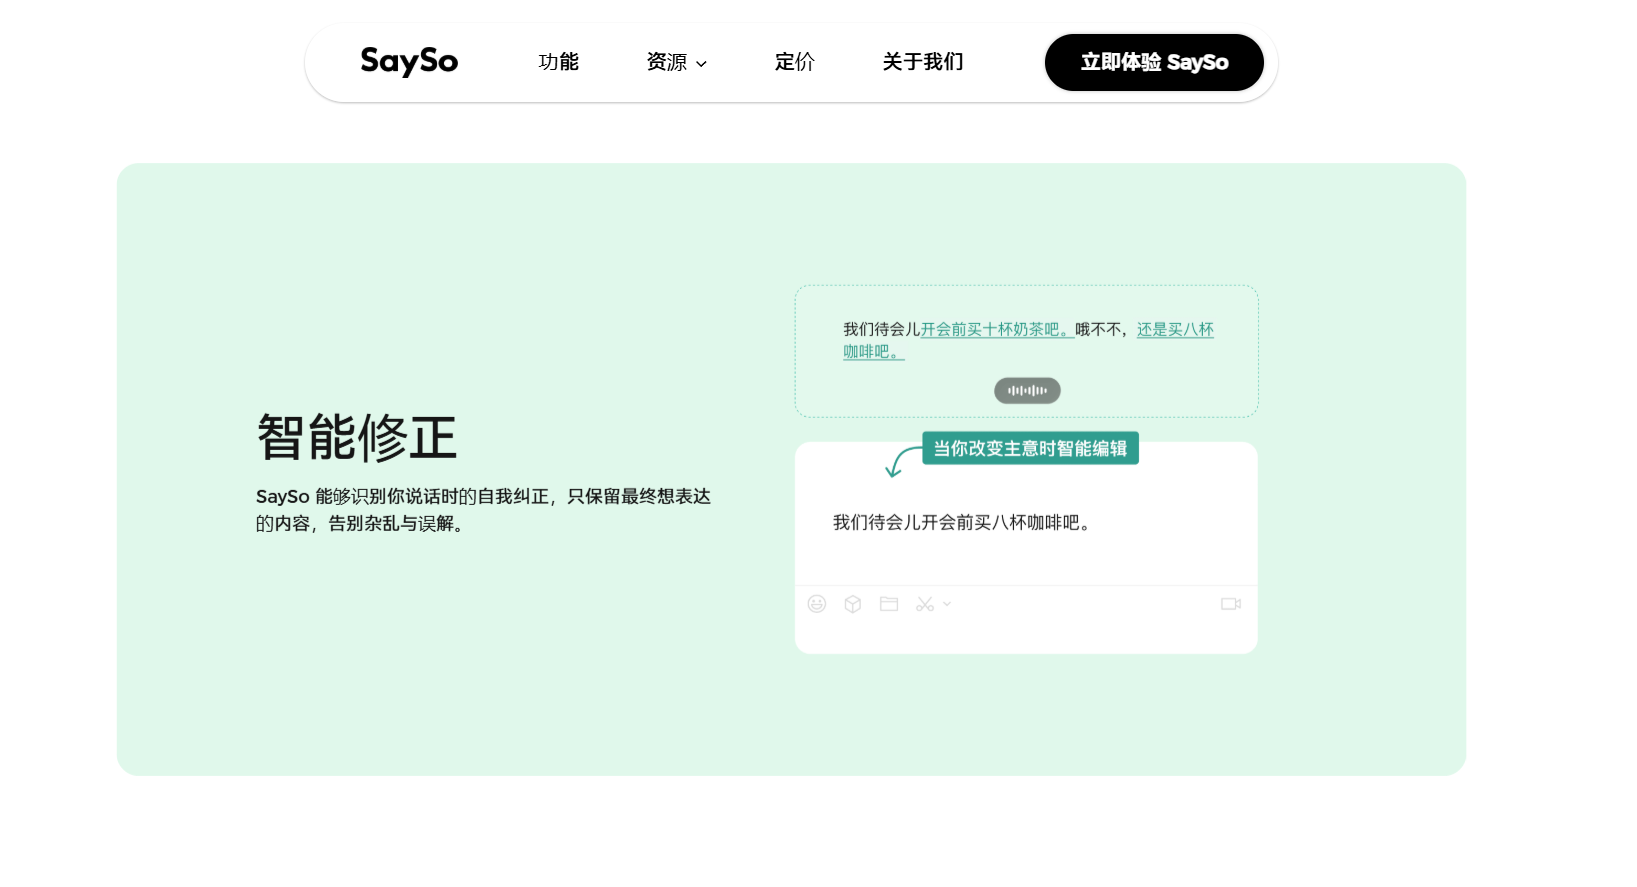Open the 关于我们 page
Image resolution: width=1637 pixels, height=887 pixels.
[922, 62]
